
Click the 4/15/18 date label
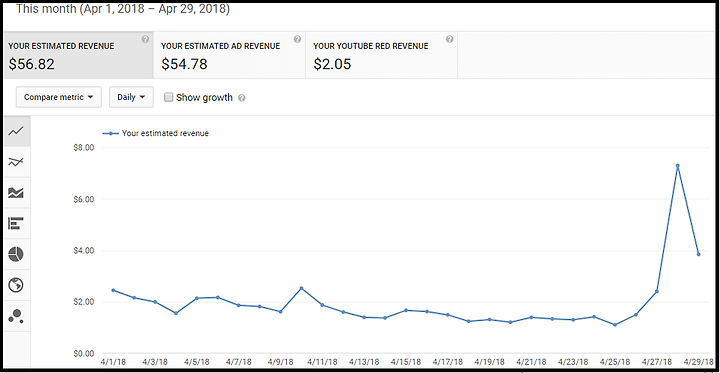click(406, 362)
